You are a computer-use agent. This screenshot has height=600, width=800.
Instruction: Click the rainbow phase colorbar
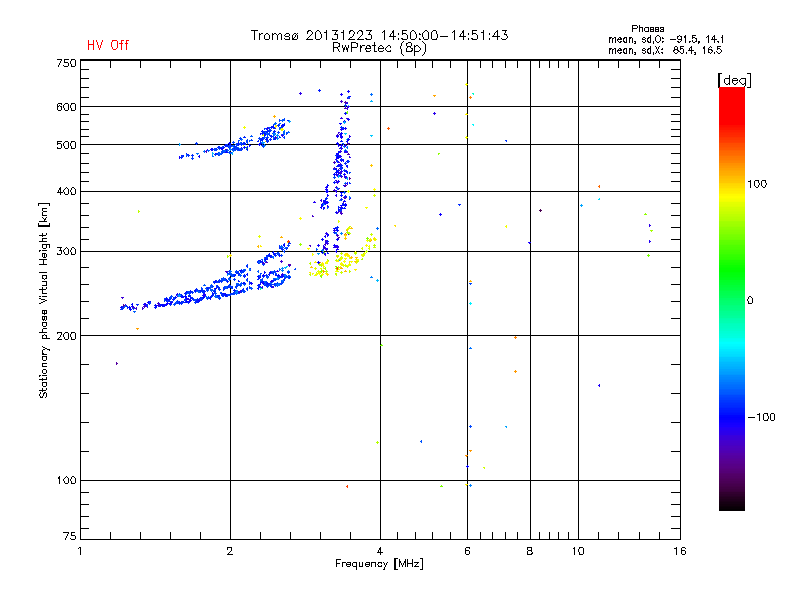coord(732,299)
